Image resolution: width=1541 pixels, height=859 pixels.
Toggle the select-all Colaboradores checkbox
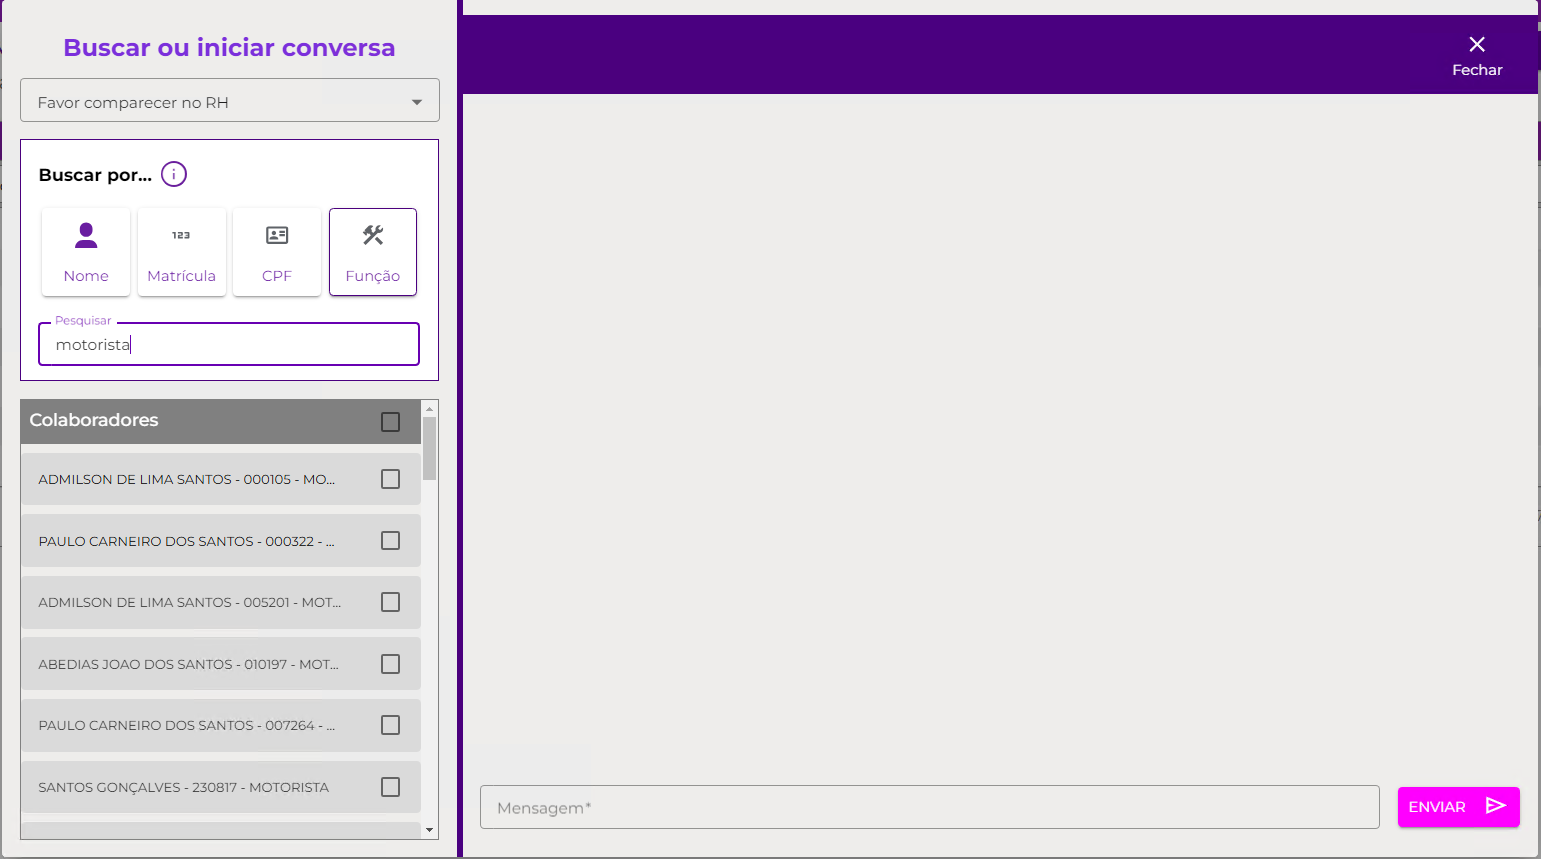coord(391,422)
